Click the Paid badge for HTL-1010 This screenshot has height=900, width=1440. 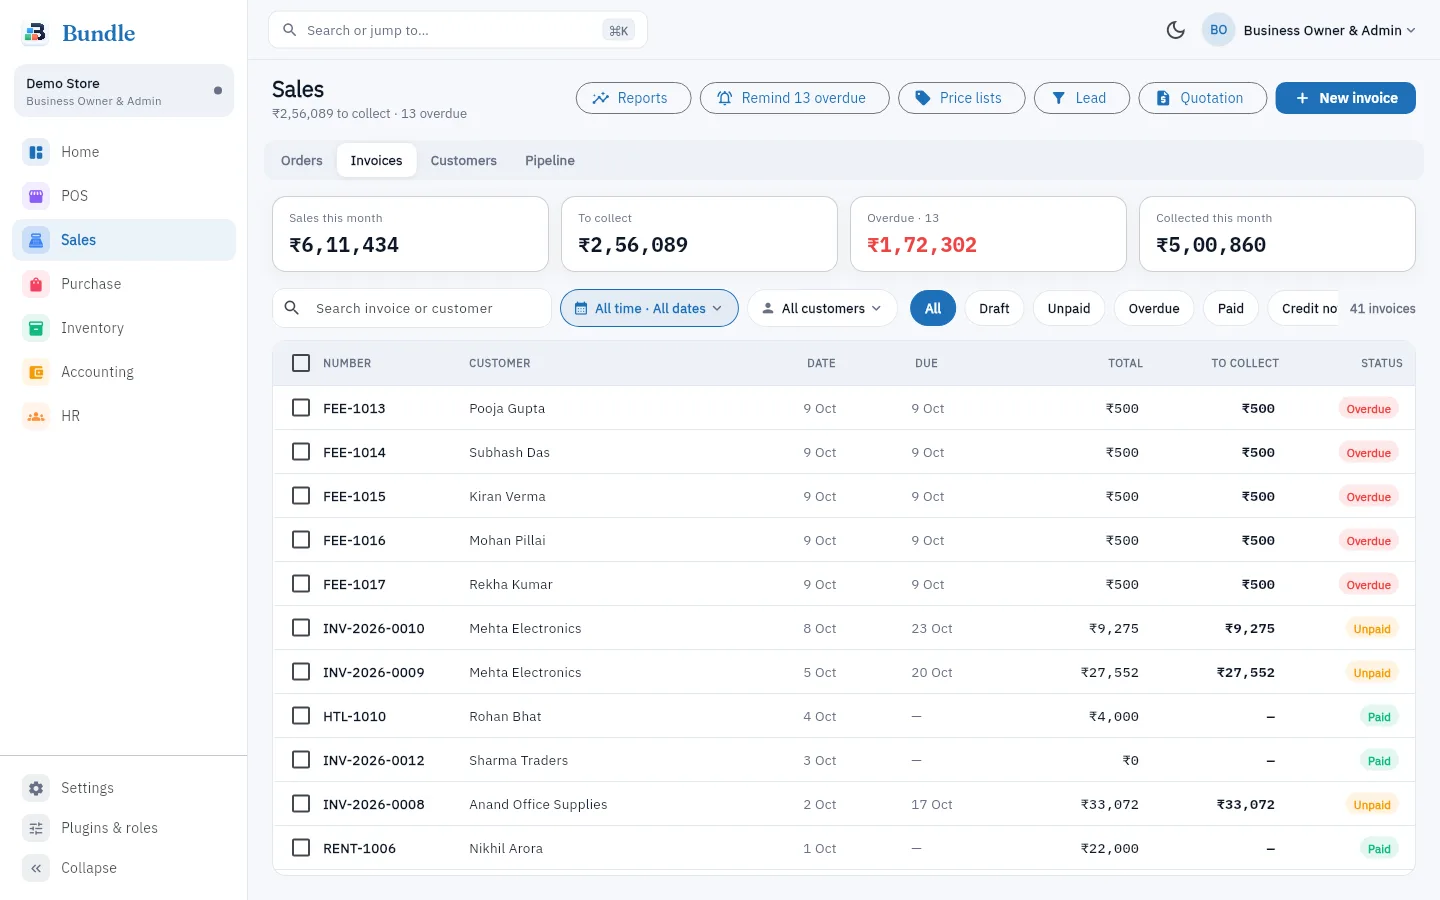coord(1379,716)
